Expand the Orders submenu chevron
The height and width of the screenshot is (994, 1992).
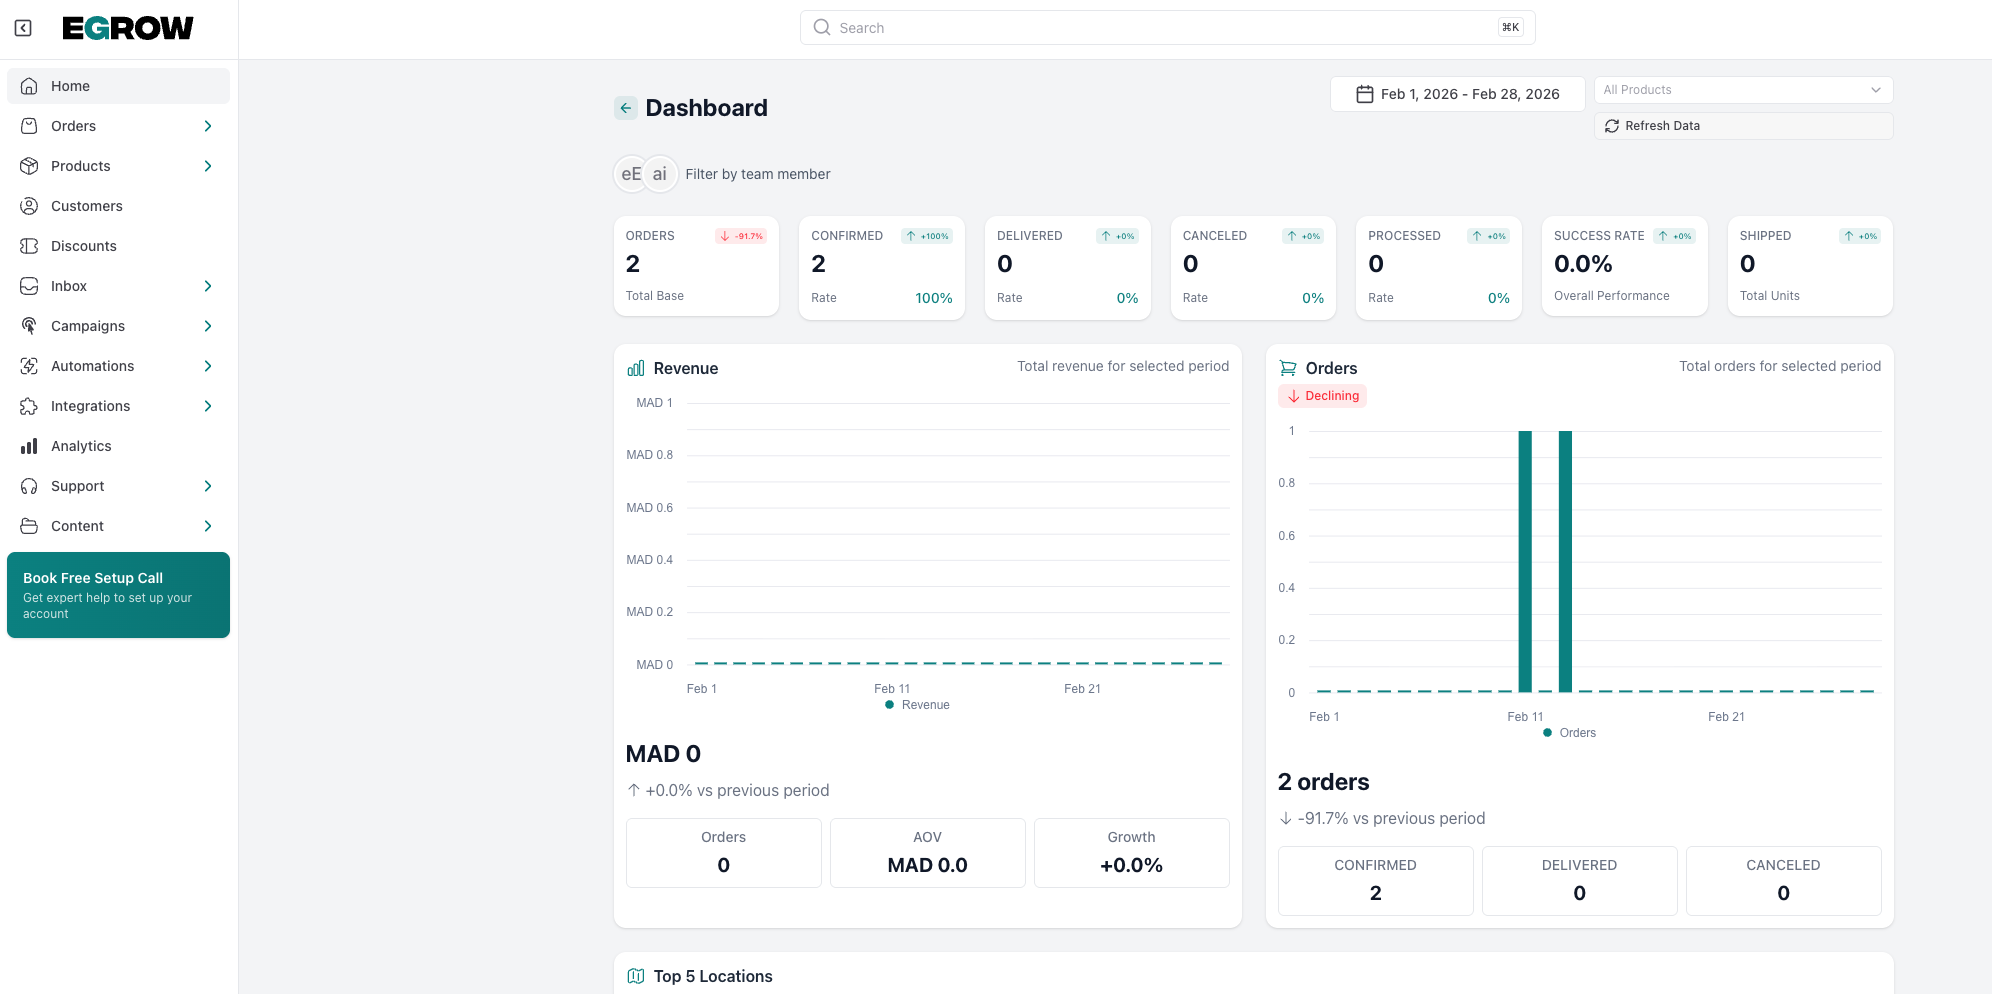(x=208, y=126)
